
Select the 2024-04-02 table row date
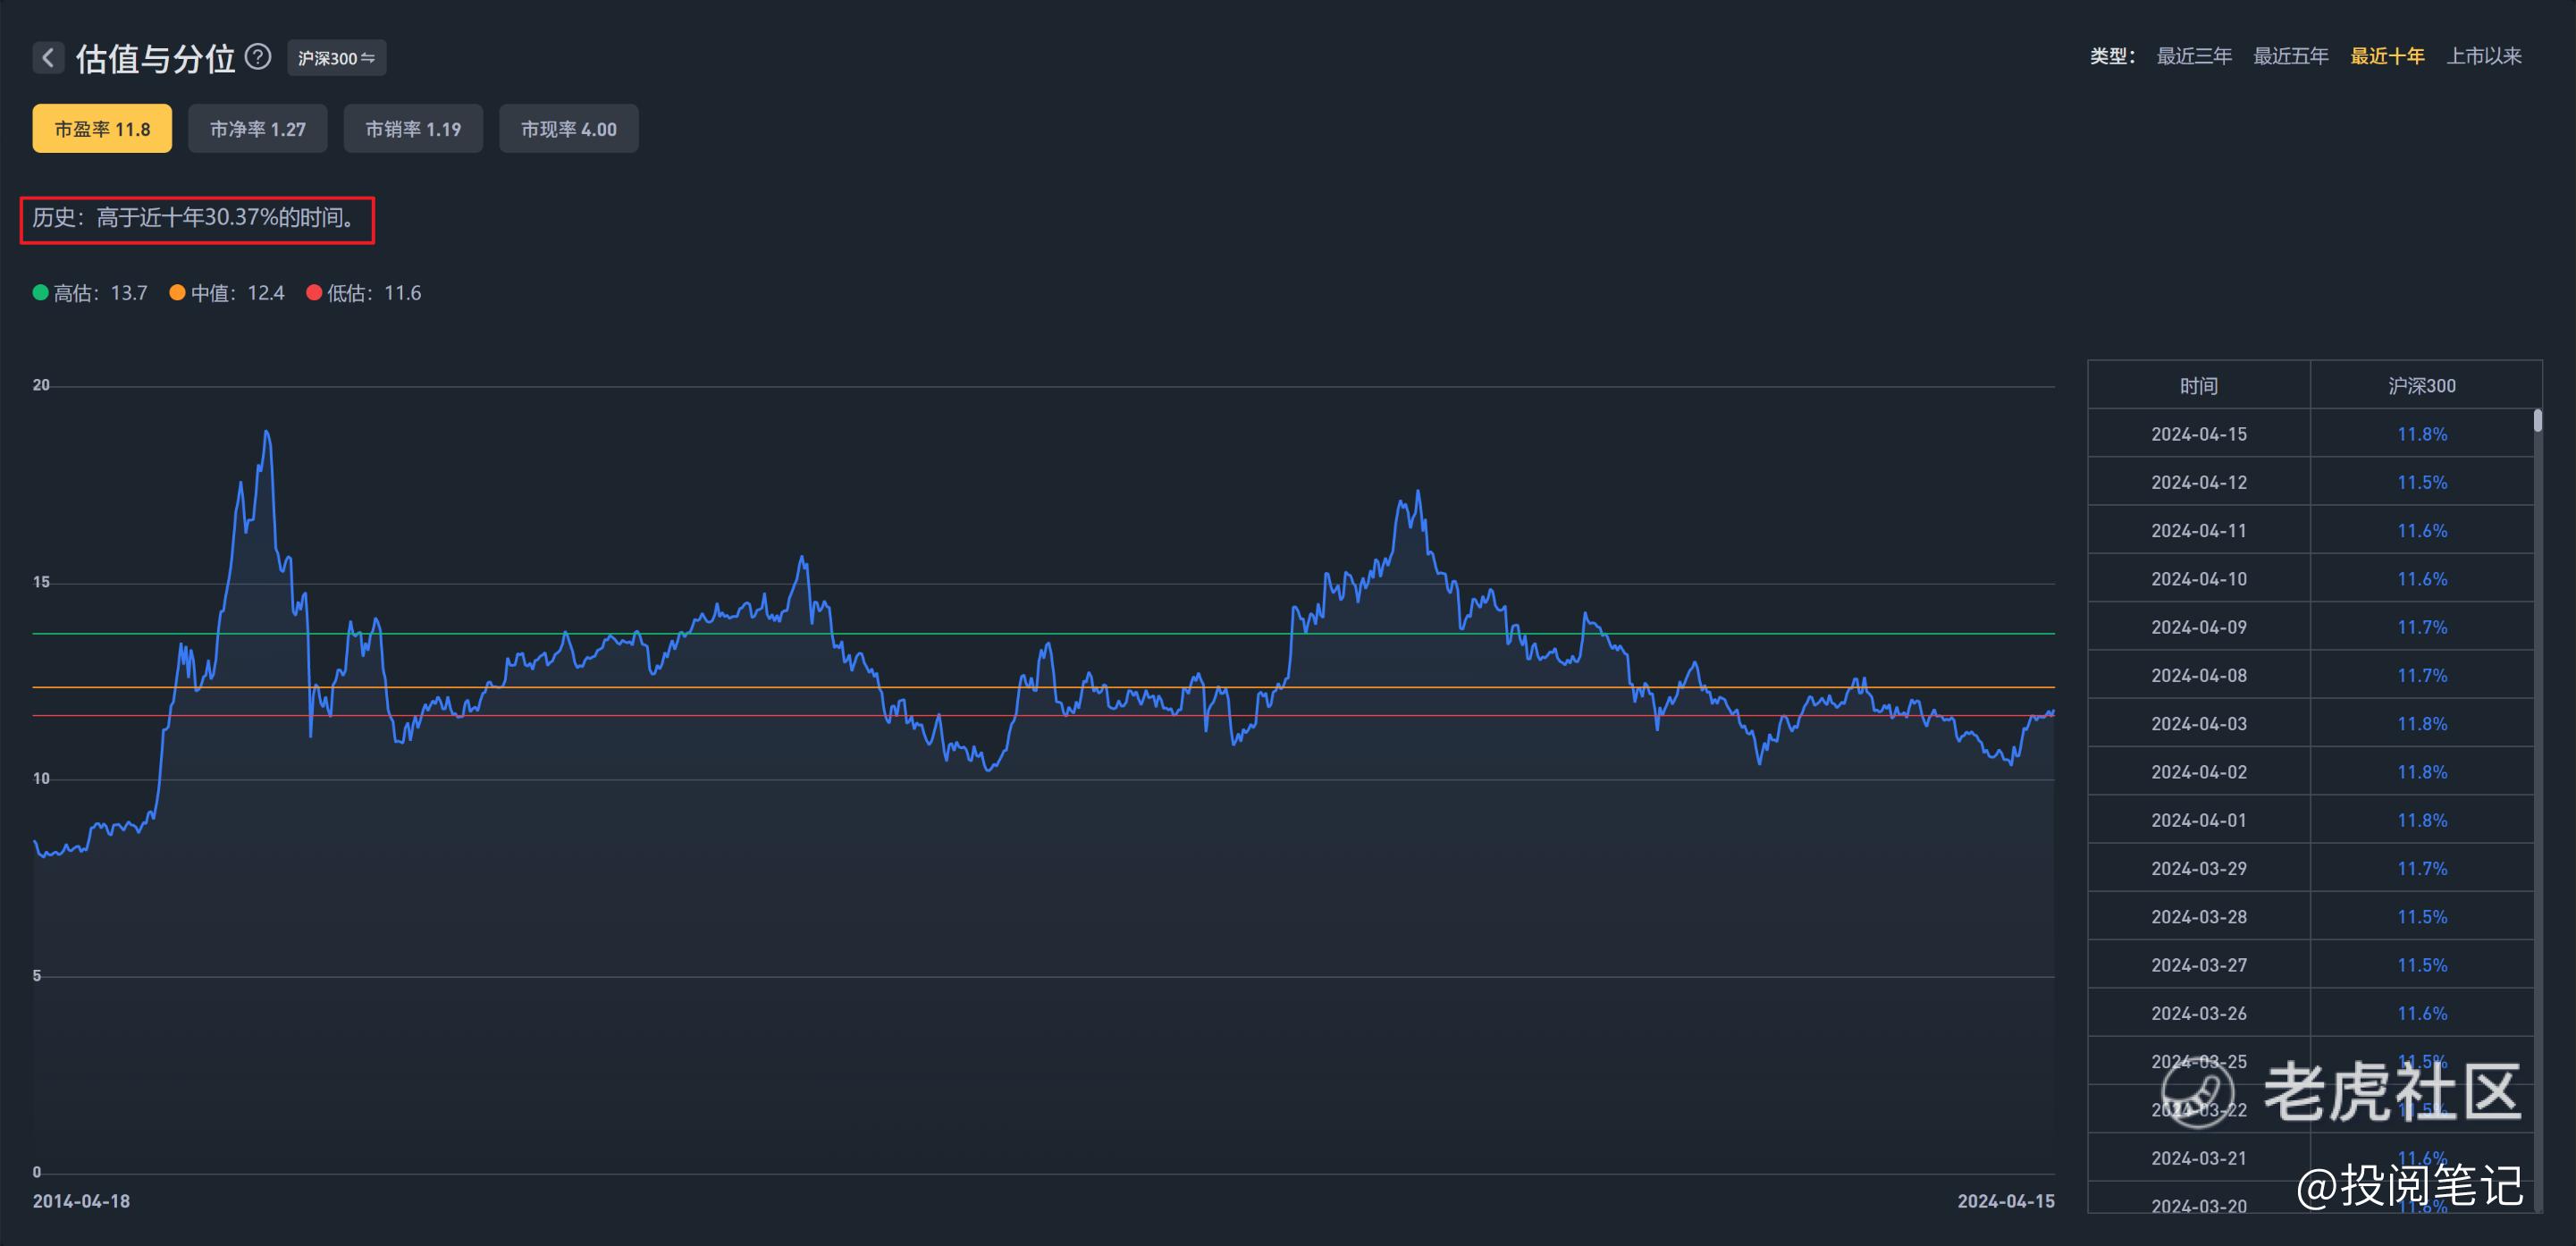point(2199,772)
